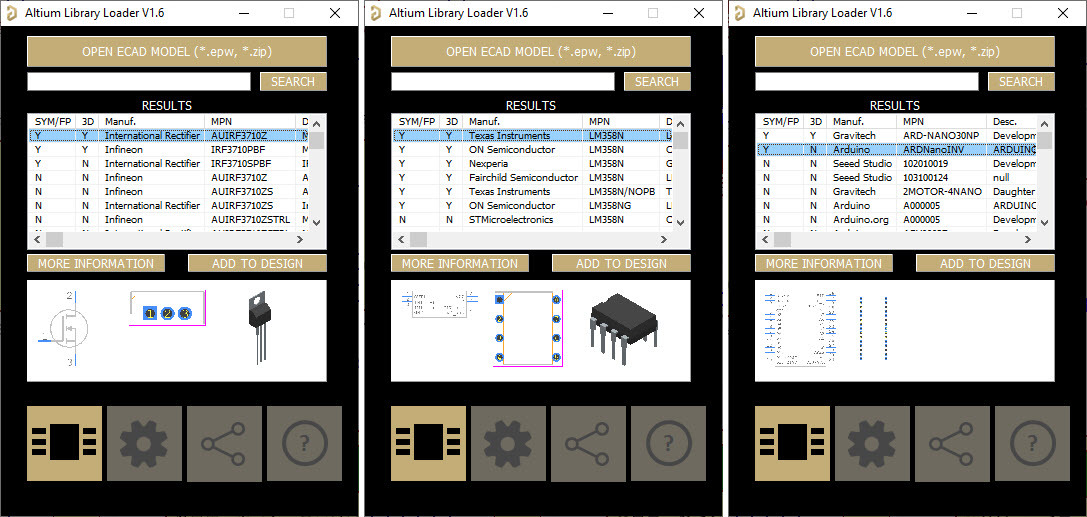Select the AUIRF3710ZSTRL row
Screen dimensions: 1087x517
[168, 220]
